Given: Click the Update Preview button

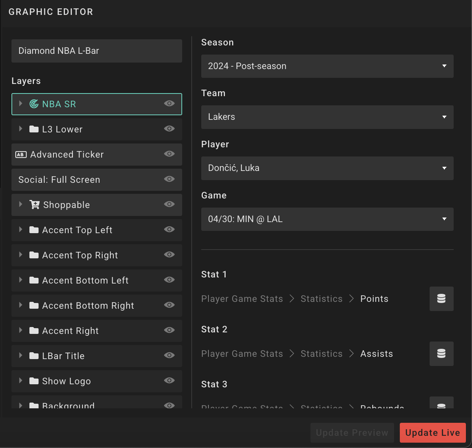Looking at the screenshot, I should coord(352,433).
